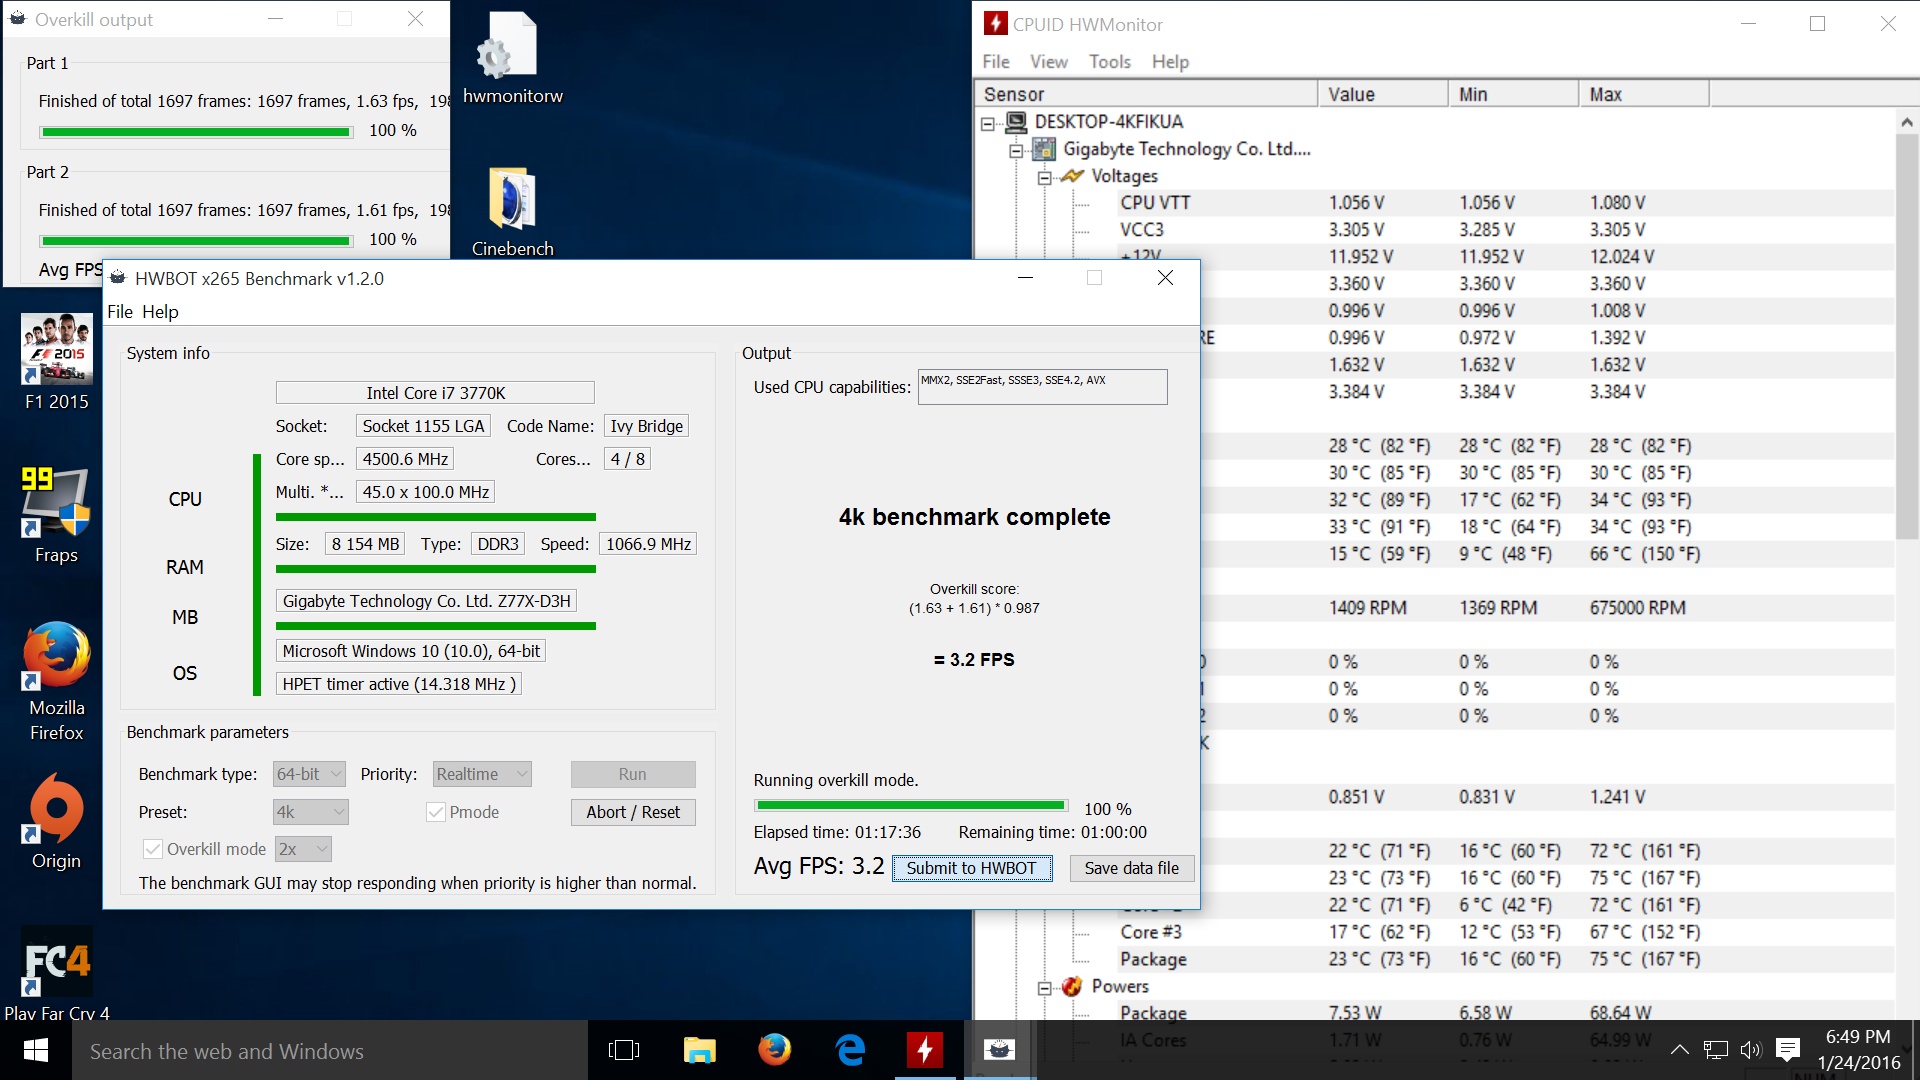Screen dimensions: 1920x1080
Task: Open the Action Center notifications icon
Action: point(1788,1050)
